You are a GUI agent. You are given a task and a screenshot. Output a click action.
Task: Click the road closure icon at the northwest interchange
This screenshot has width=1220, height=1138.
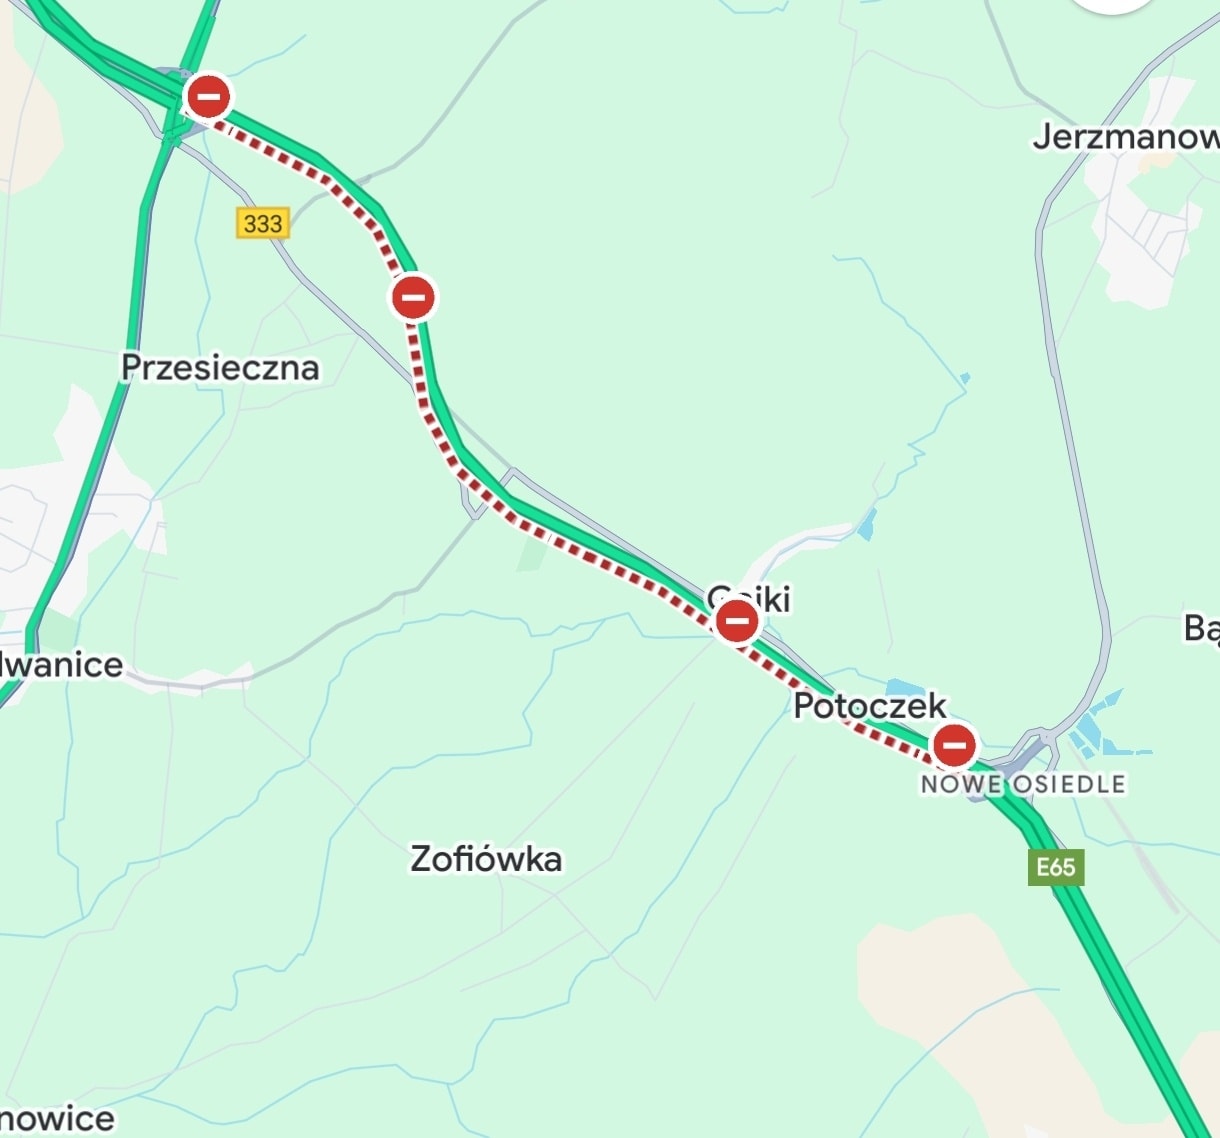click(209, 97)
